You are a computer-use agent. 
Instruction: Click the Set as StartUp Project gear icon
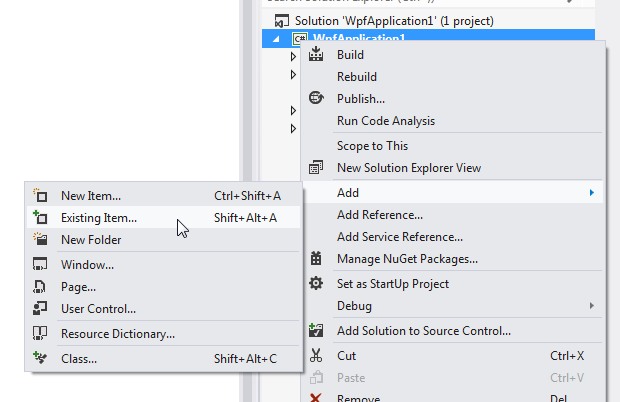click(x=317, y=283)
